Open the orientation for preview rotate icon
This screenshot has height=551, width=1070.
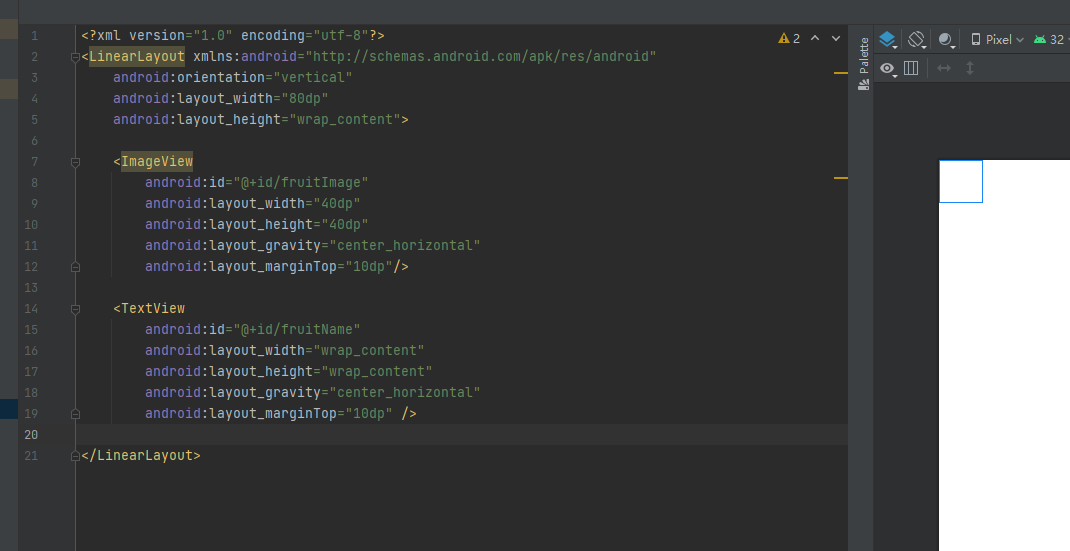[x=916, y=40]
